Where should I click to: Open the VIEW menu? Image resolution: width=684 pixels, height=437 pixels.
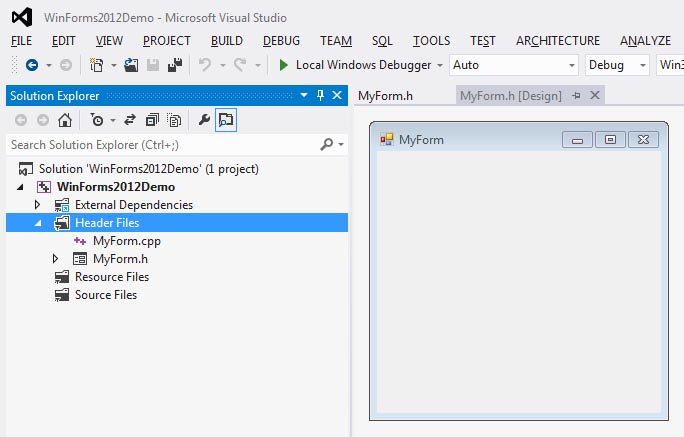[109, 41]
